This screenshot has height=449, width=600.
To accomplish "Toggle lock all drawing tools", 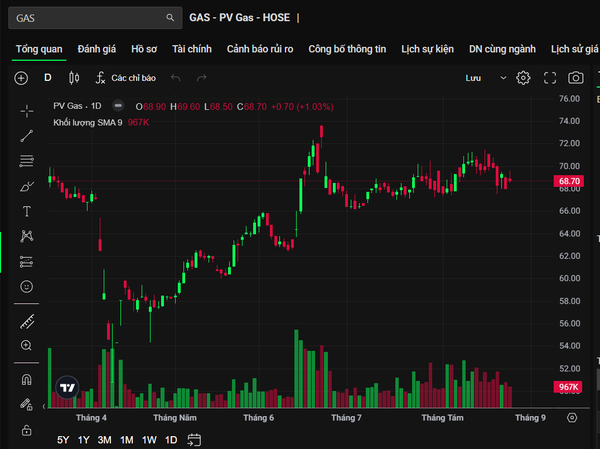I will click(27, 429).
